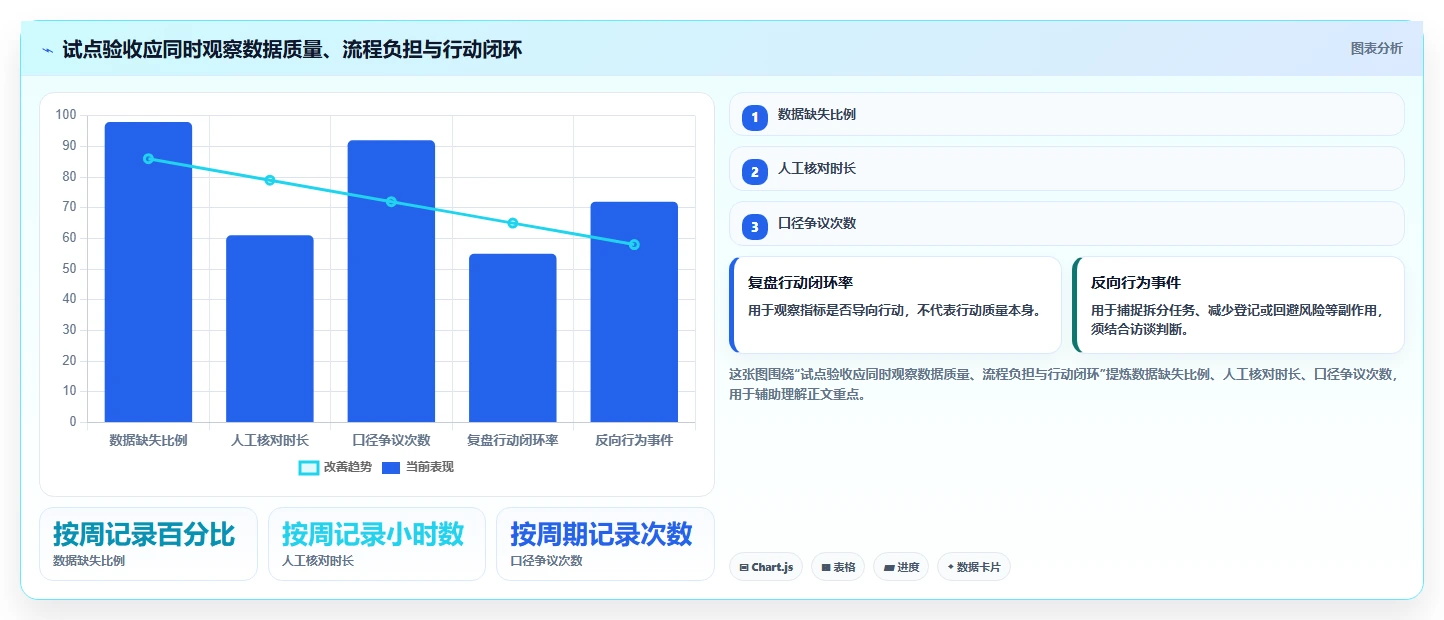1444x620 pixels.
Task: Click the 图表分析 label in header
Action: pos(1376,48)
